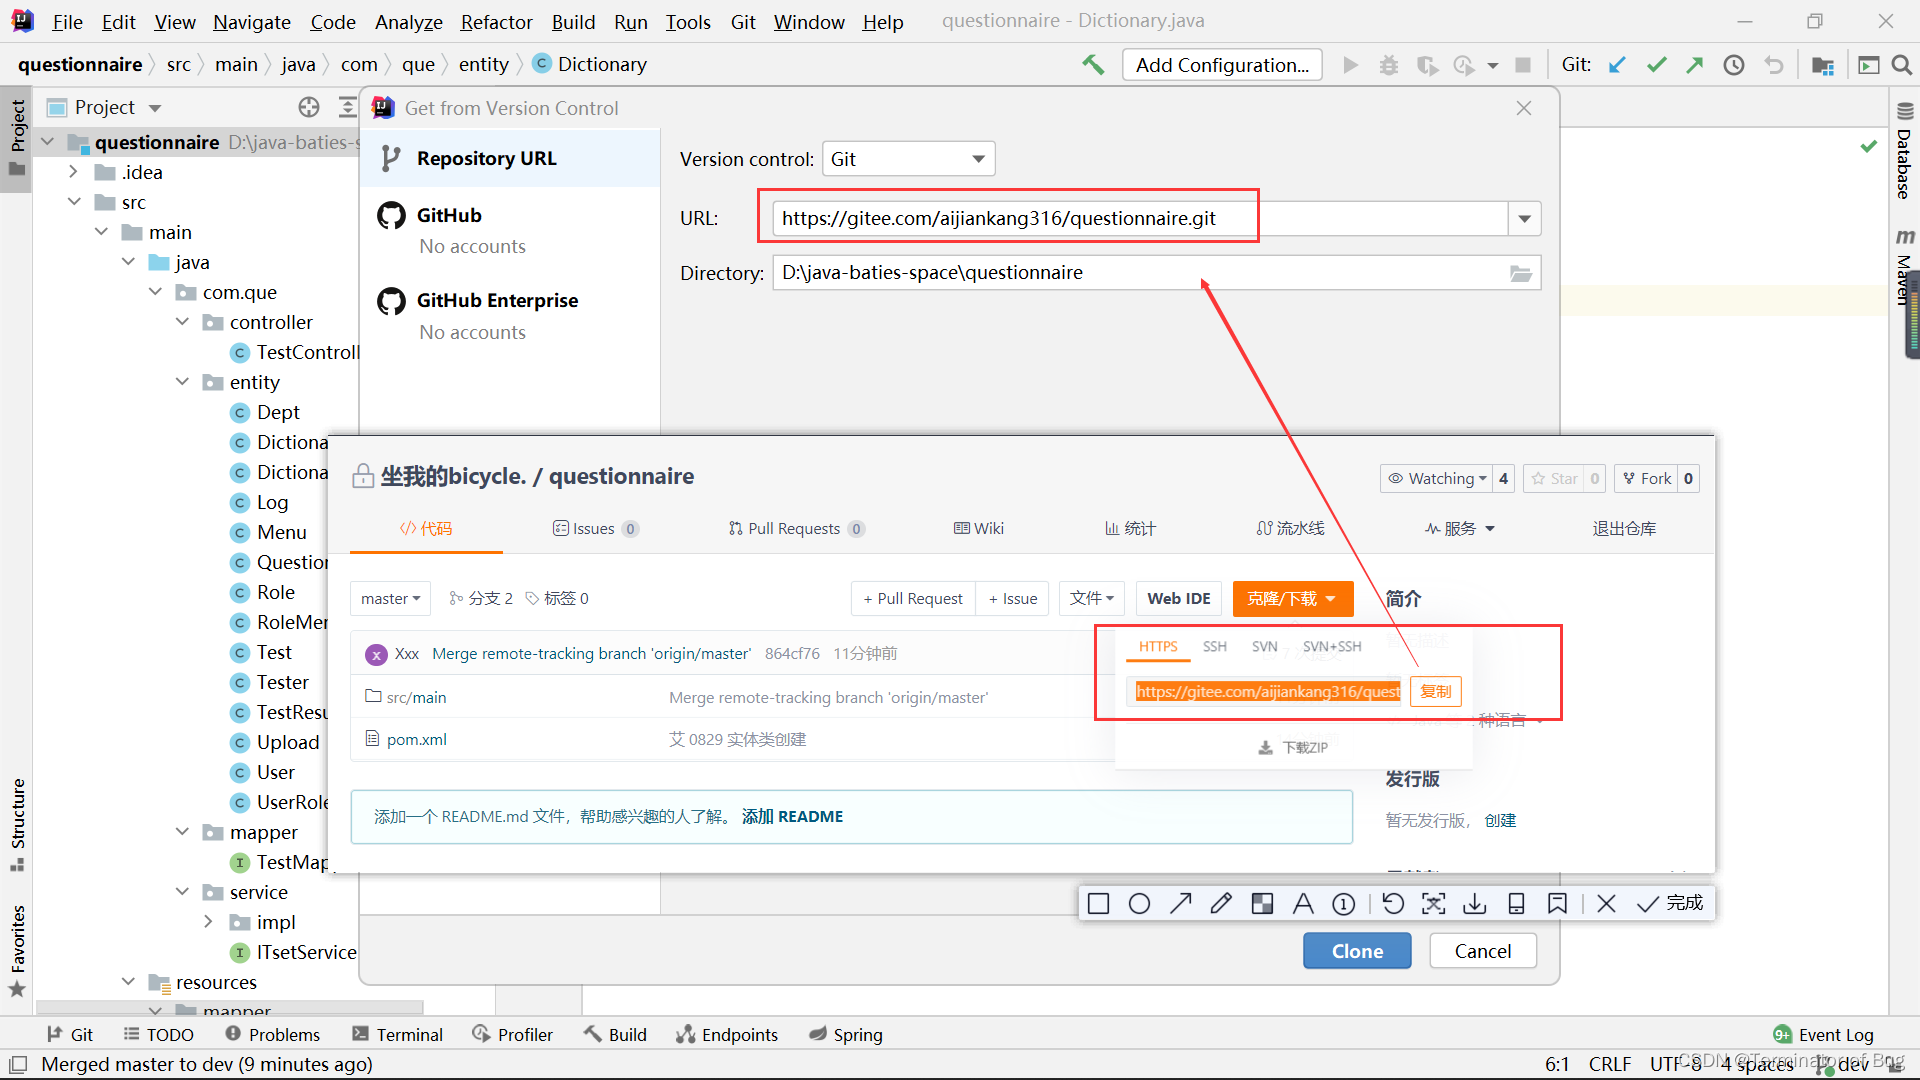This screenshot has height=1080, width=1920.
Task: Open the Database tool window
Action: point(1904,152)
